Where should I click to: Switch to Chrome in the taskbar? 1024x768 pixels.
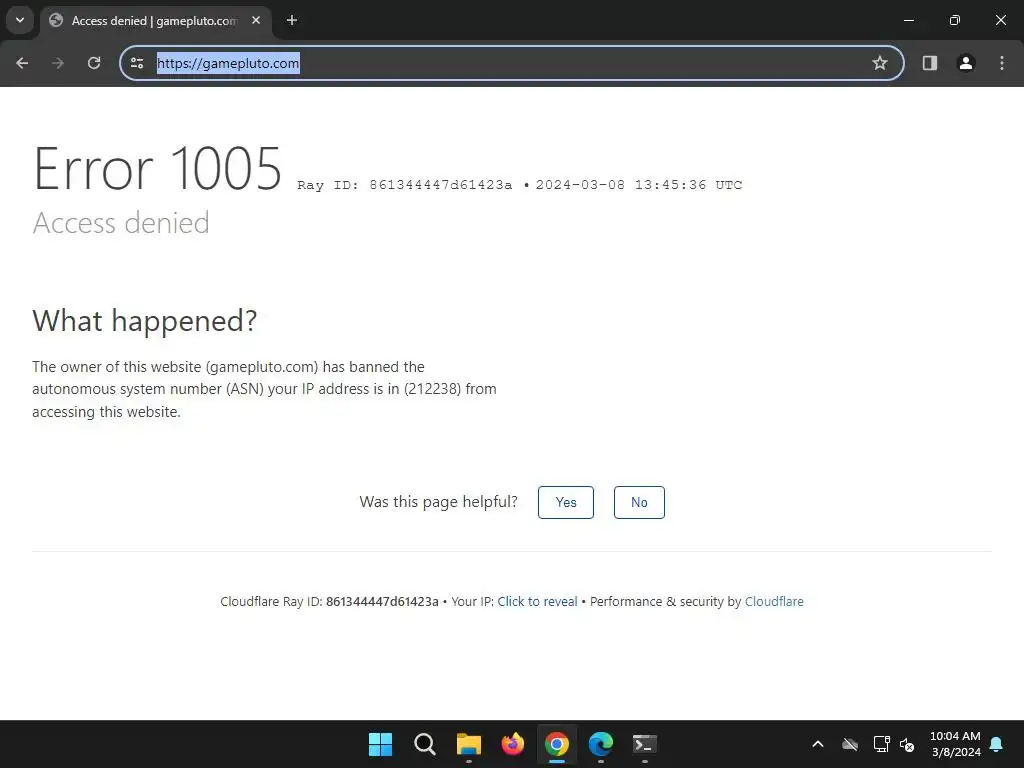pos(556,744)
